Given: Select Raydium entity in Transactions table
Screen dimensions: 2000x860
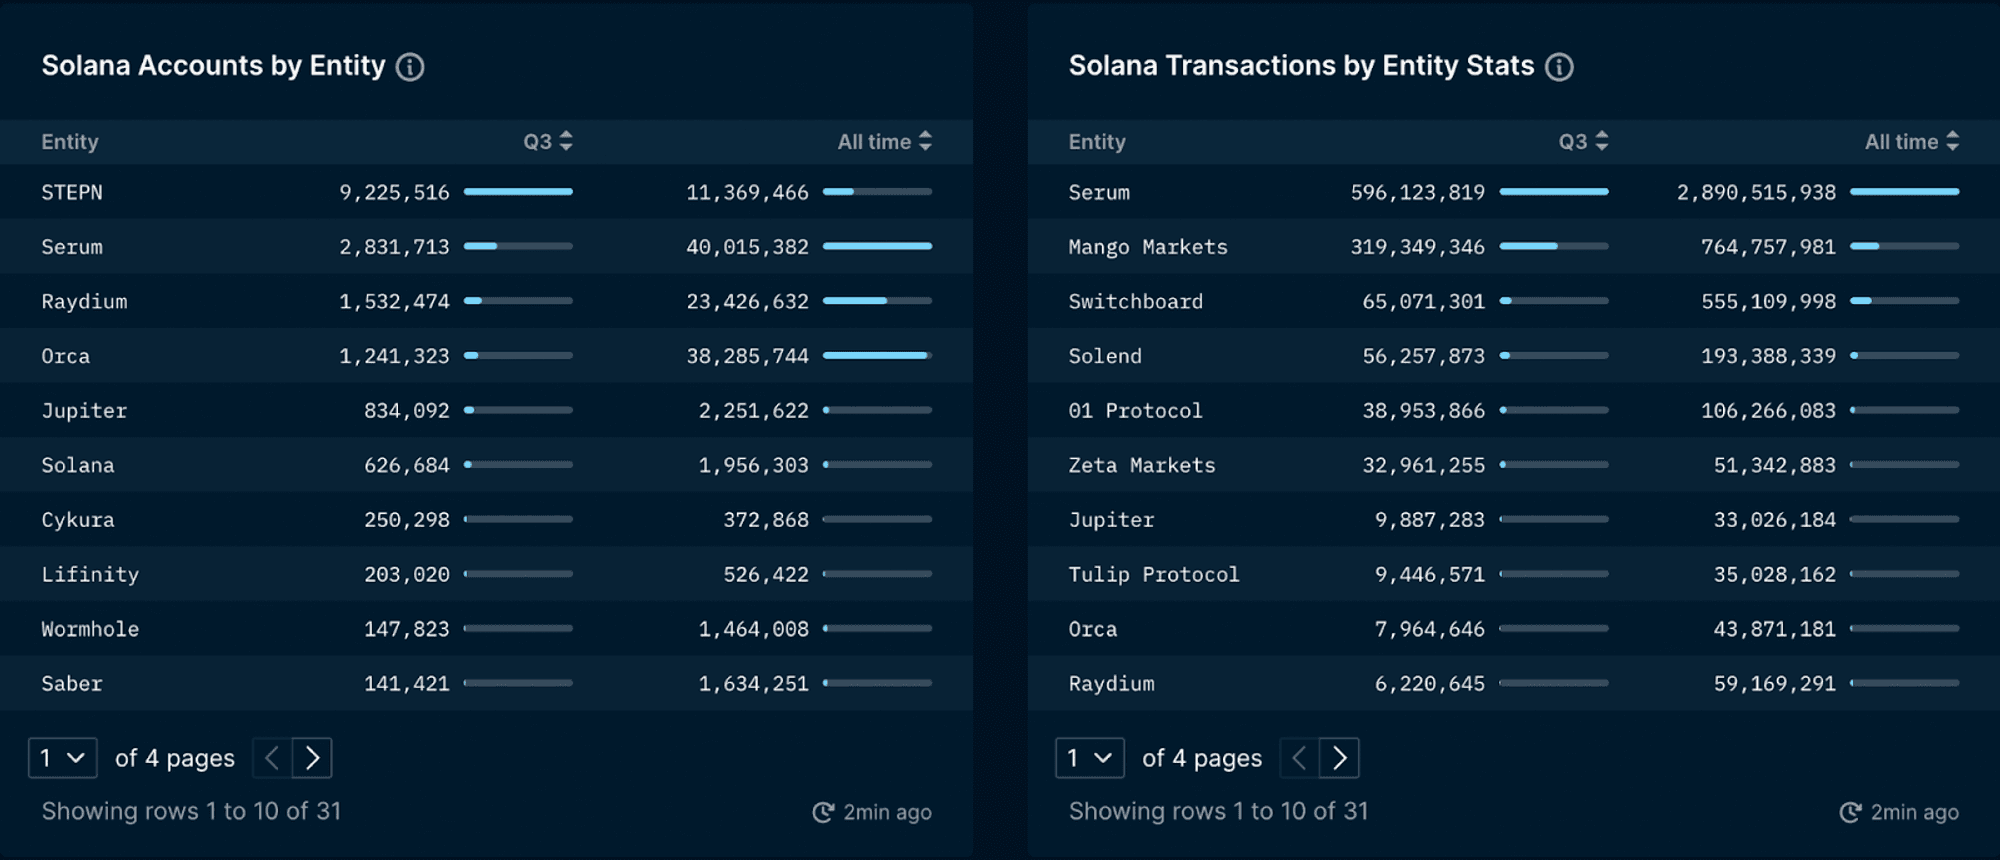Looking at the screenshot, I should [1111, 684].
